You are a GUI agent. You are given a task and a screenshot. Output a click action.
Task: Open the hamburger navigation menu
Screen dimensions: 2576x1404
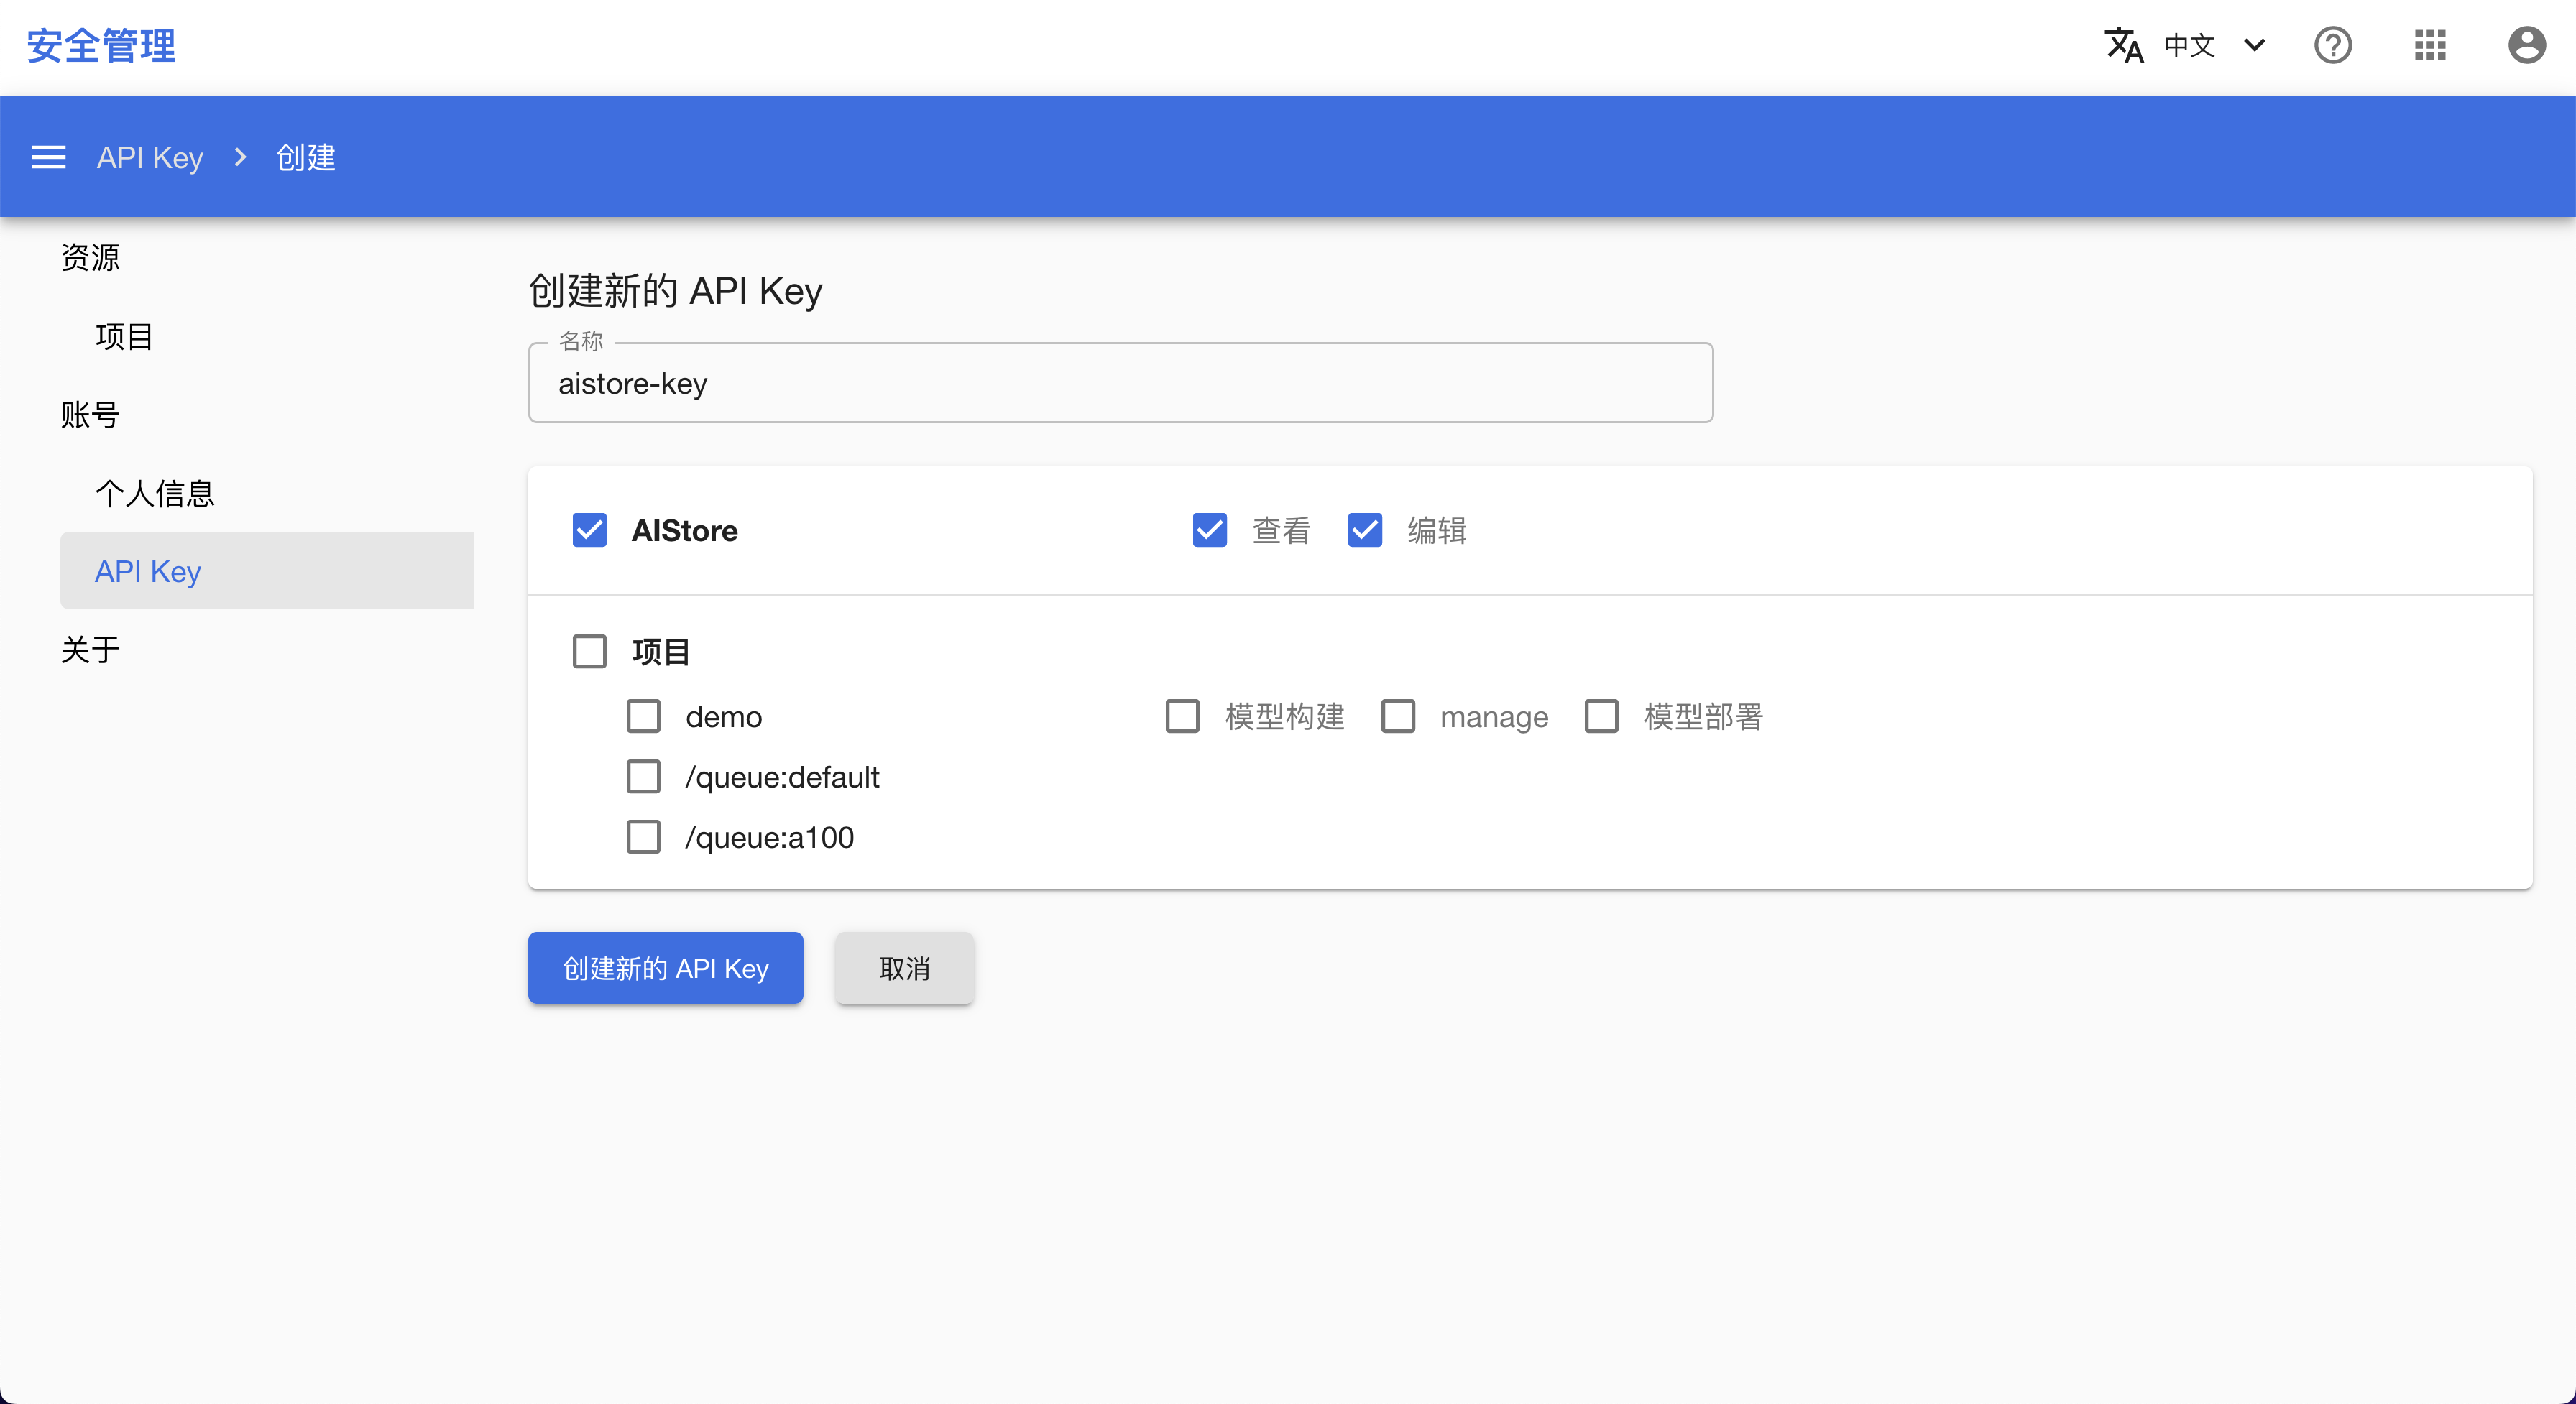pyautogui.click(x=48, y=157)
